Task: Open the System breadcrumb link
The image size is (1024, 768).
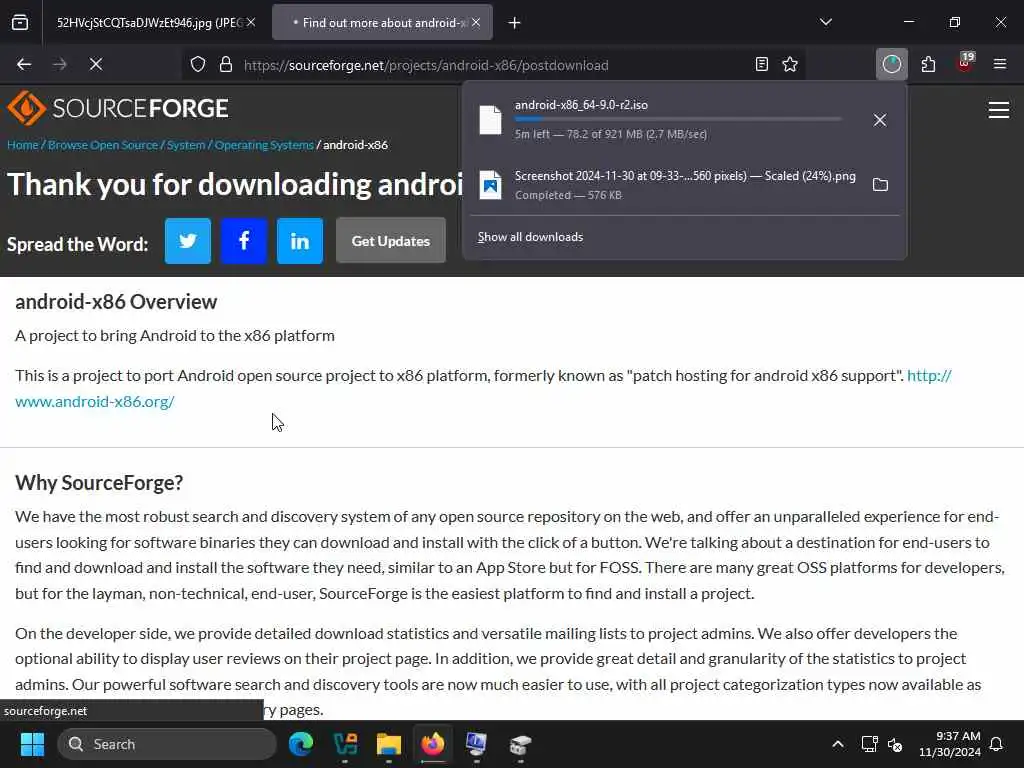Action: point(186,145)
